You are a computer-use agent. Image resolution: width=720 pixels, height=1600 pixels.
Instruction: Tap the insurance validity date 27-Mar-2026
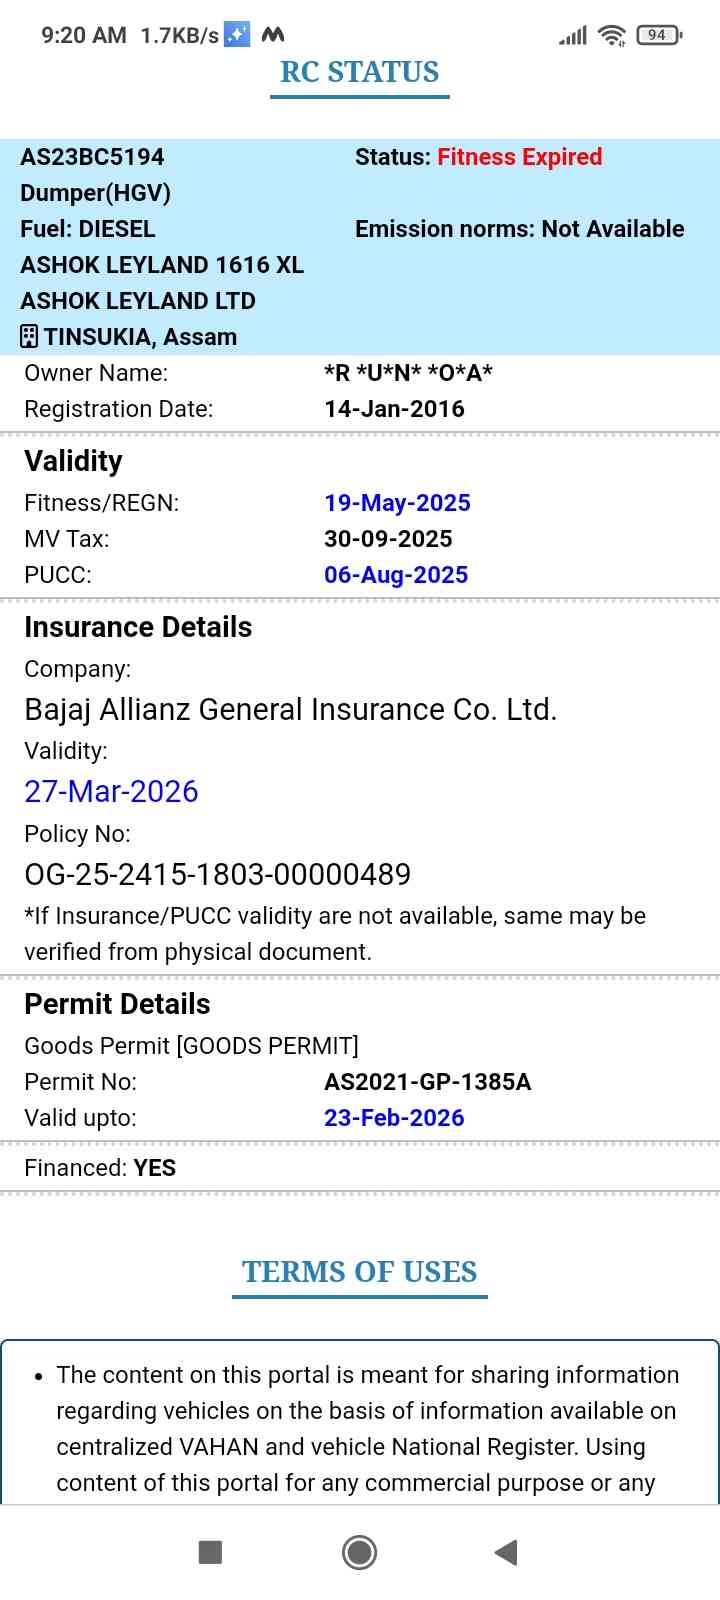coord(111,791)
